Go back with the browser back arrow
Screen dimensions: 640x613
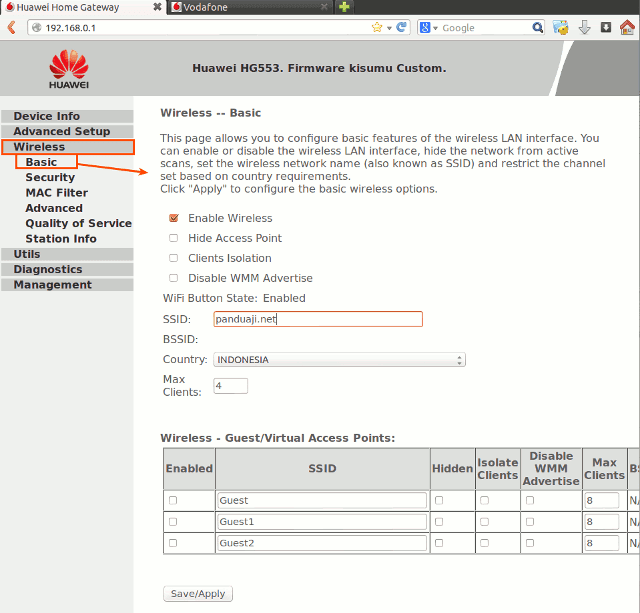12,28
